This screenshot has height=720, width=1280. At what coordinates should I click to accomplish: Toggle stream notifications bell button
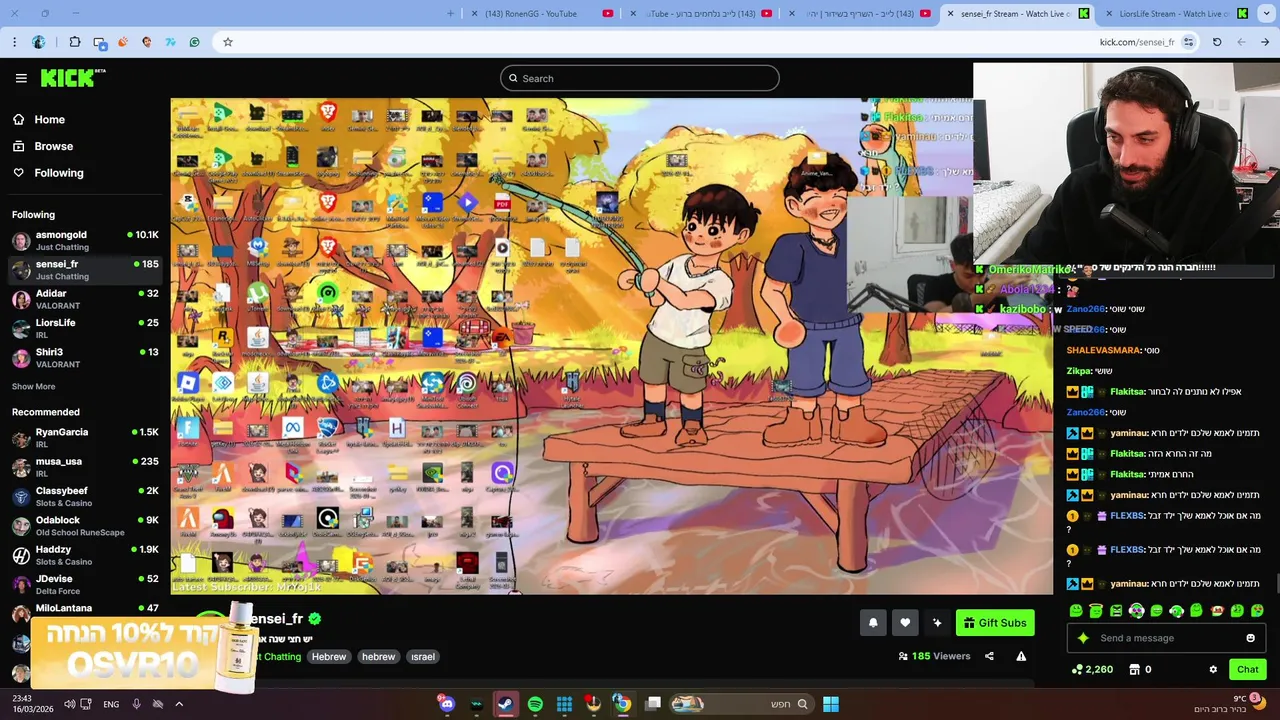pyautogui.click(x=873, y=623)
